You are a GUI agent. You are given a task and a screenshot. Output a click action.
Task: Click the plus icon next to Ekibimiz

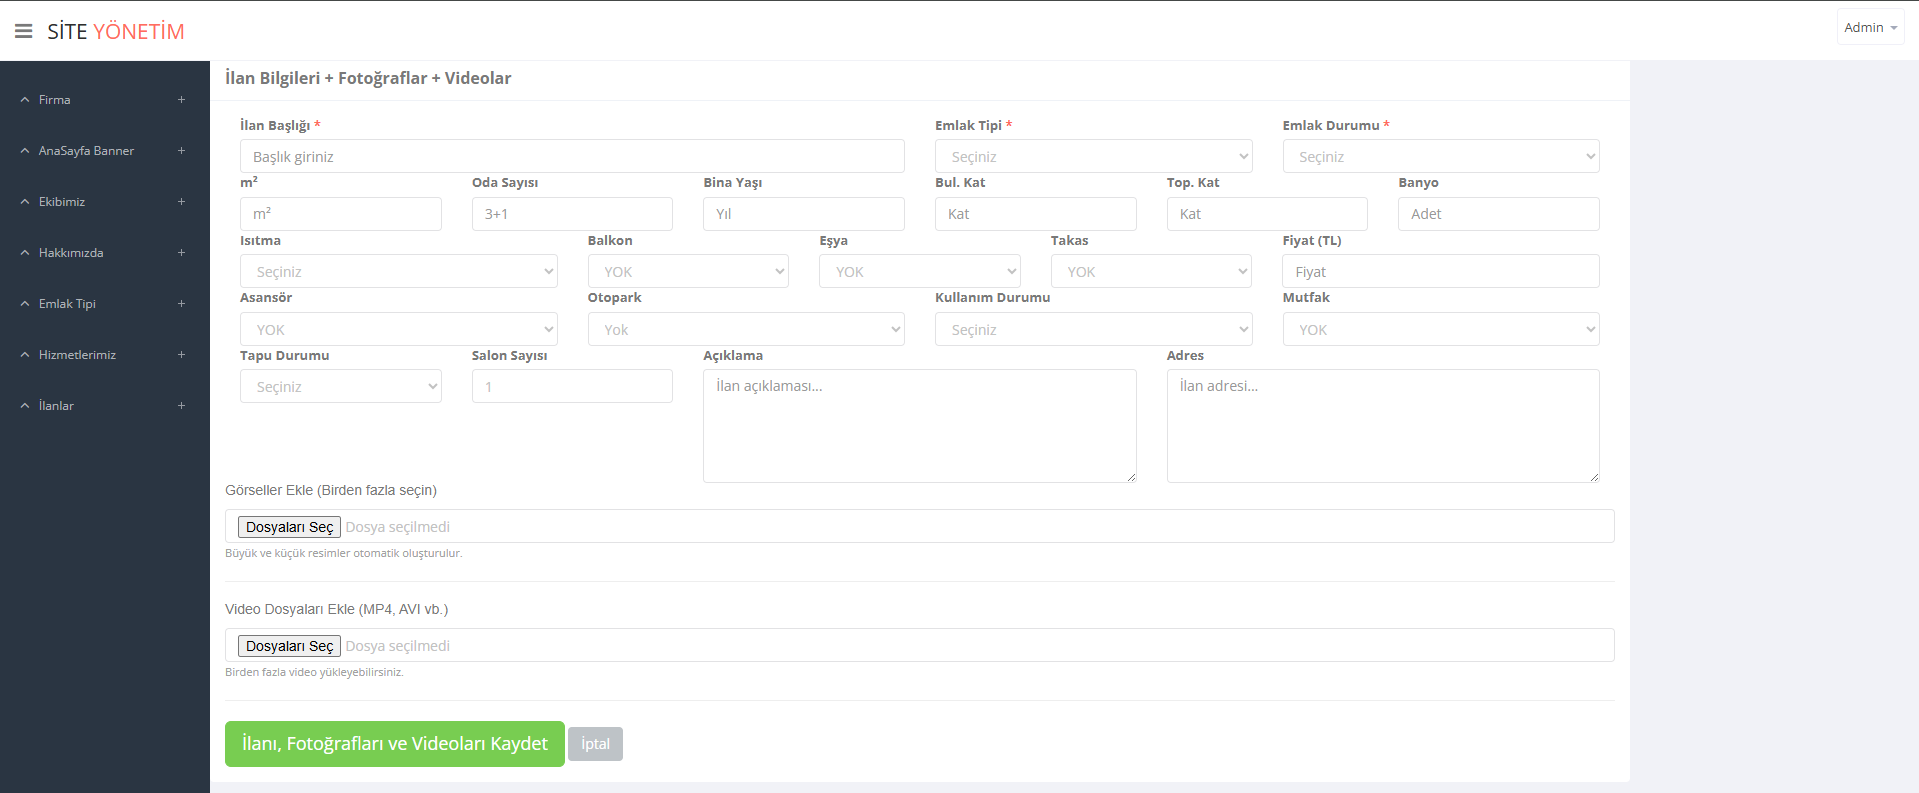(x=181, y=202)
